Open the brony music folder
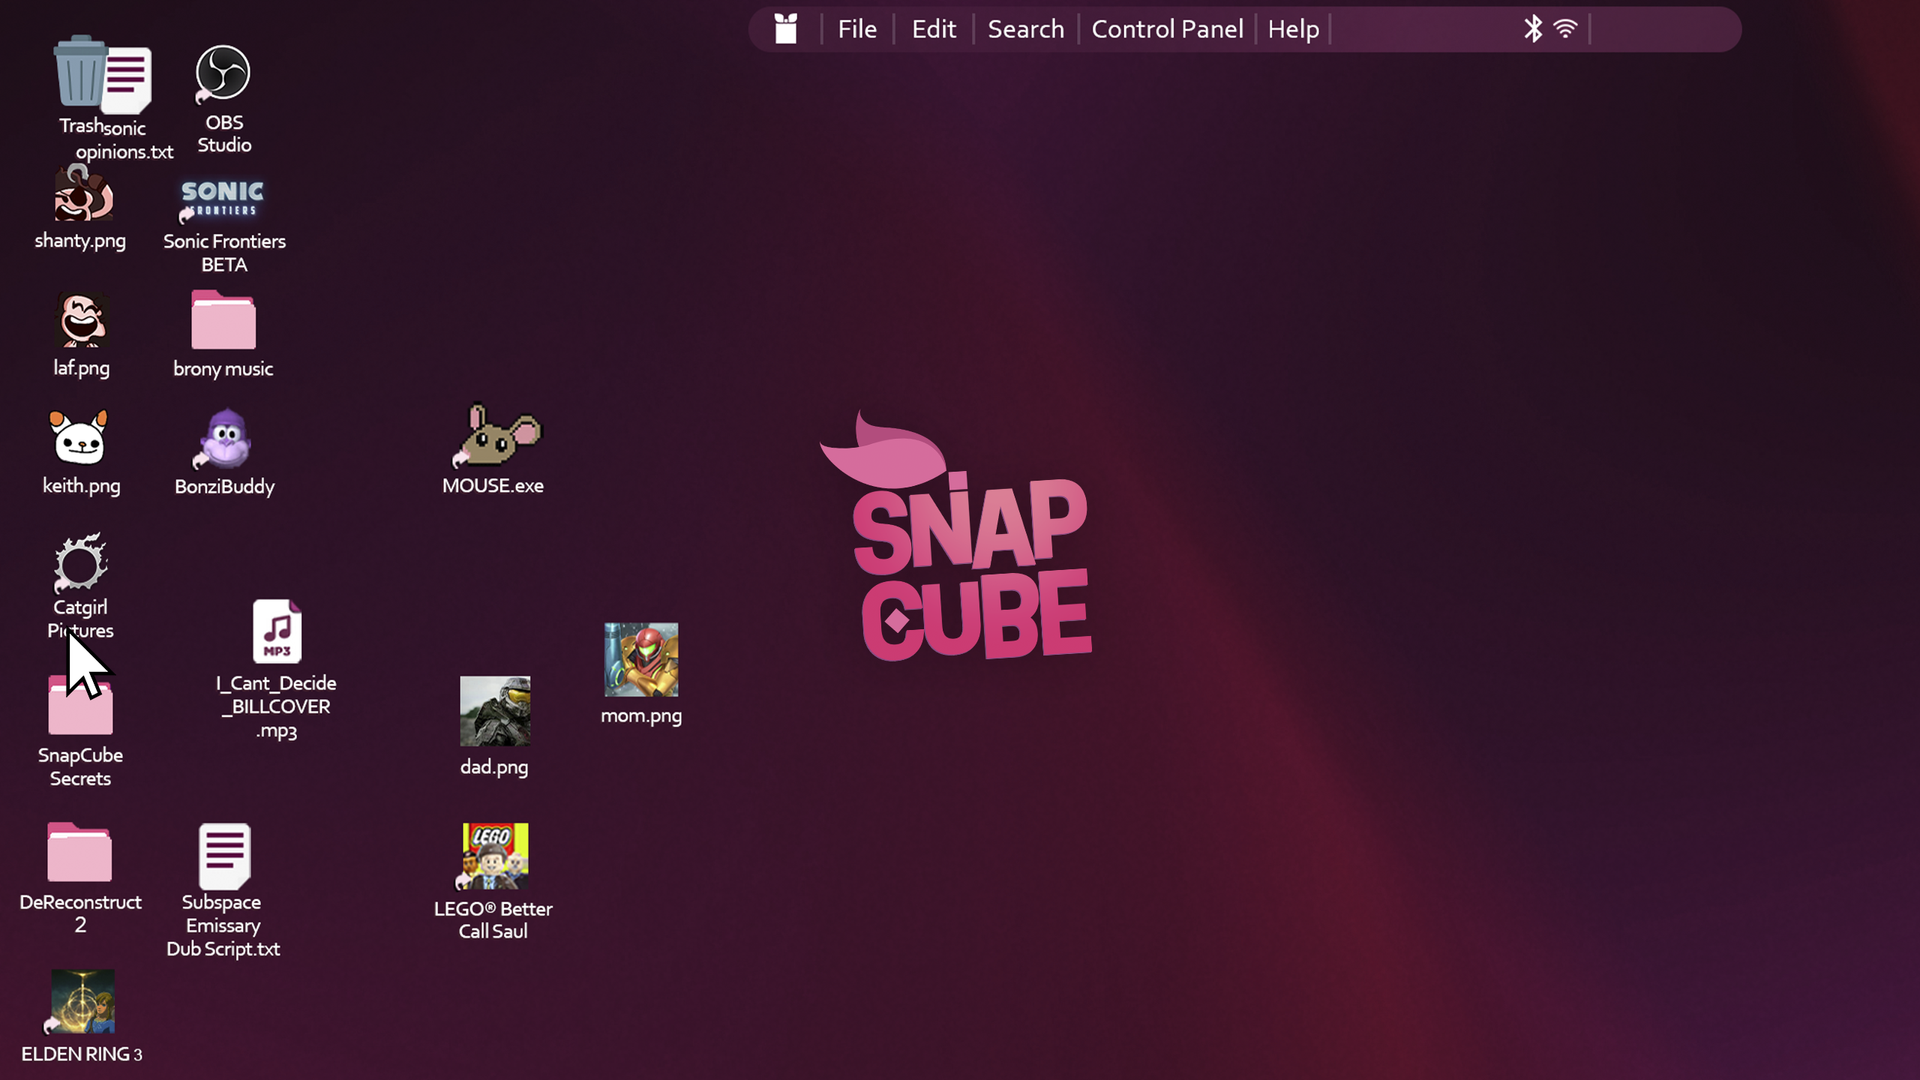 click(223, 322)
